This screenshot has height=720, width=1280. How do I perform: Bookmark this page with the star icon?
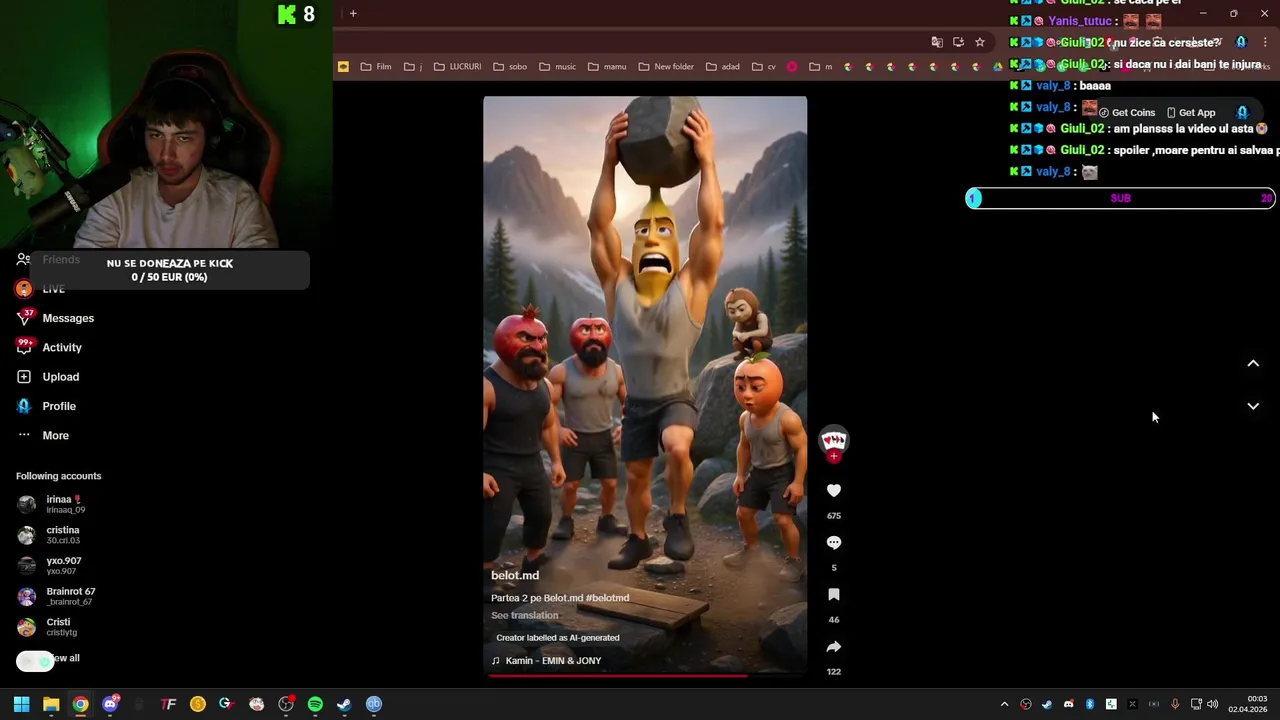coord(980,42)
